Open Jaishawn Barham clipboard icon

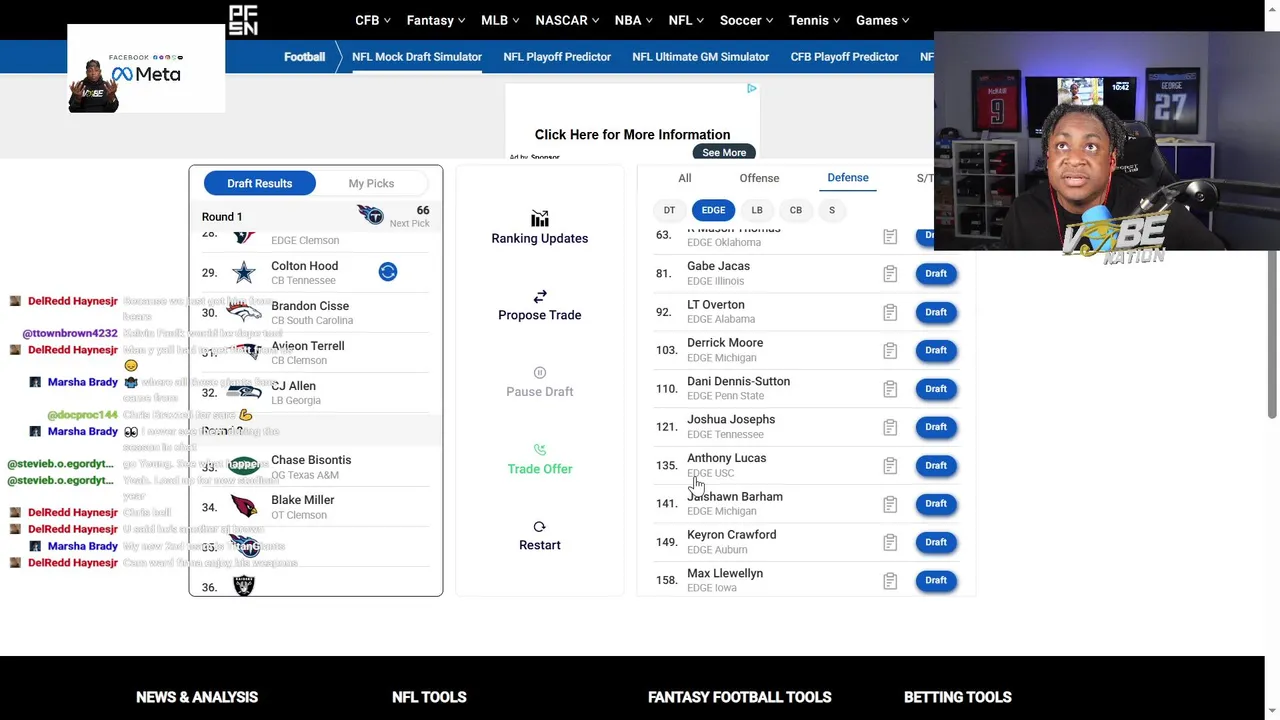pyautogui.click(x=890, y=504)
